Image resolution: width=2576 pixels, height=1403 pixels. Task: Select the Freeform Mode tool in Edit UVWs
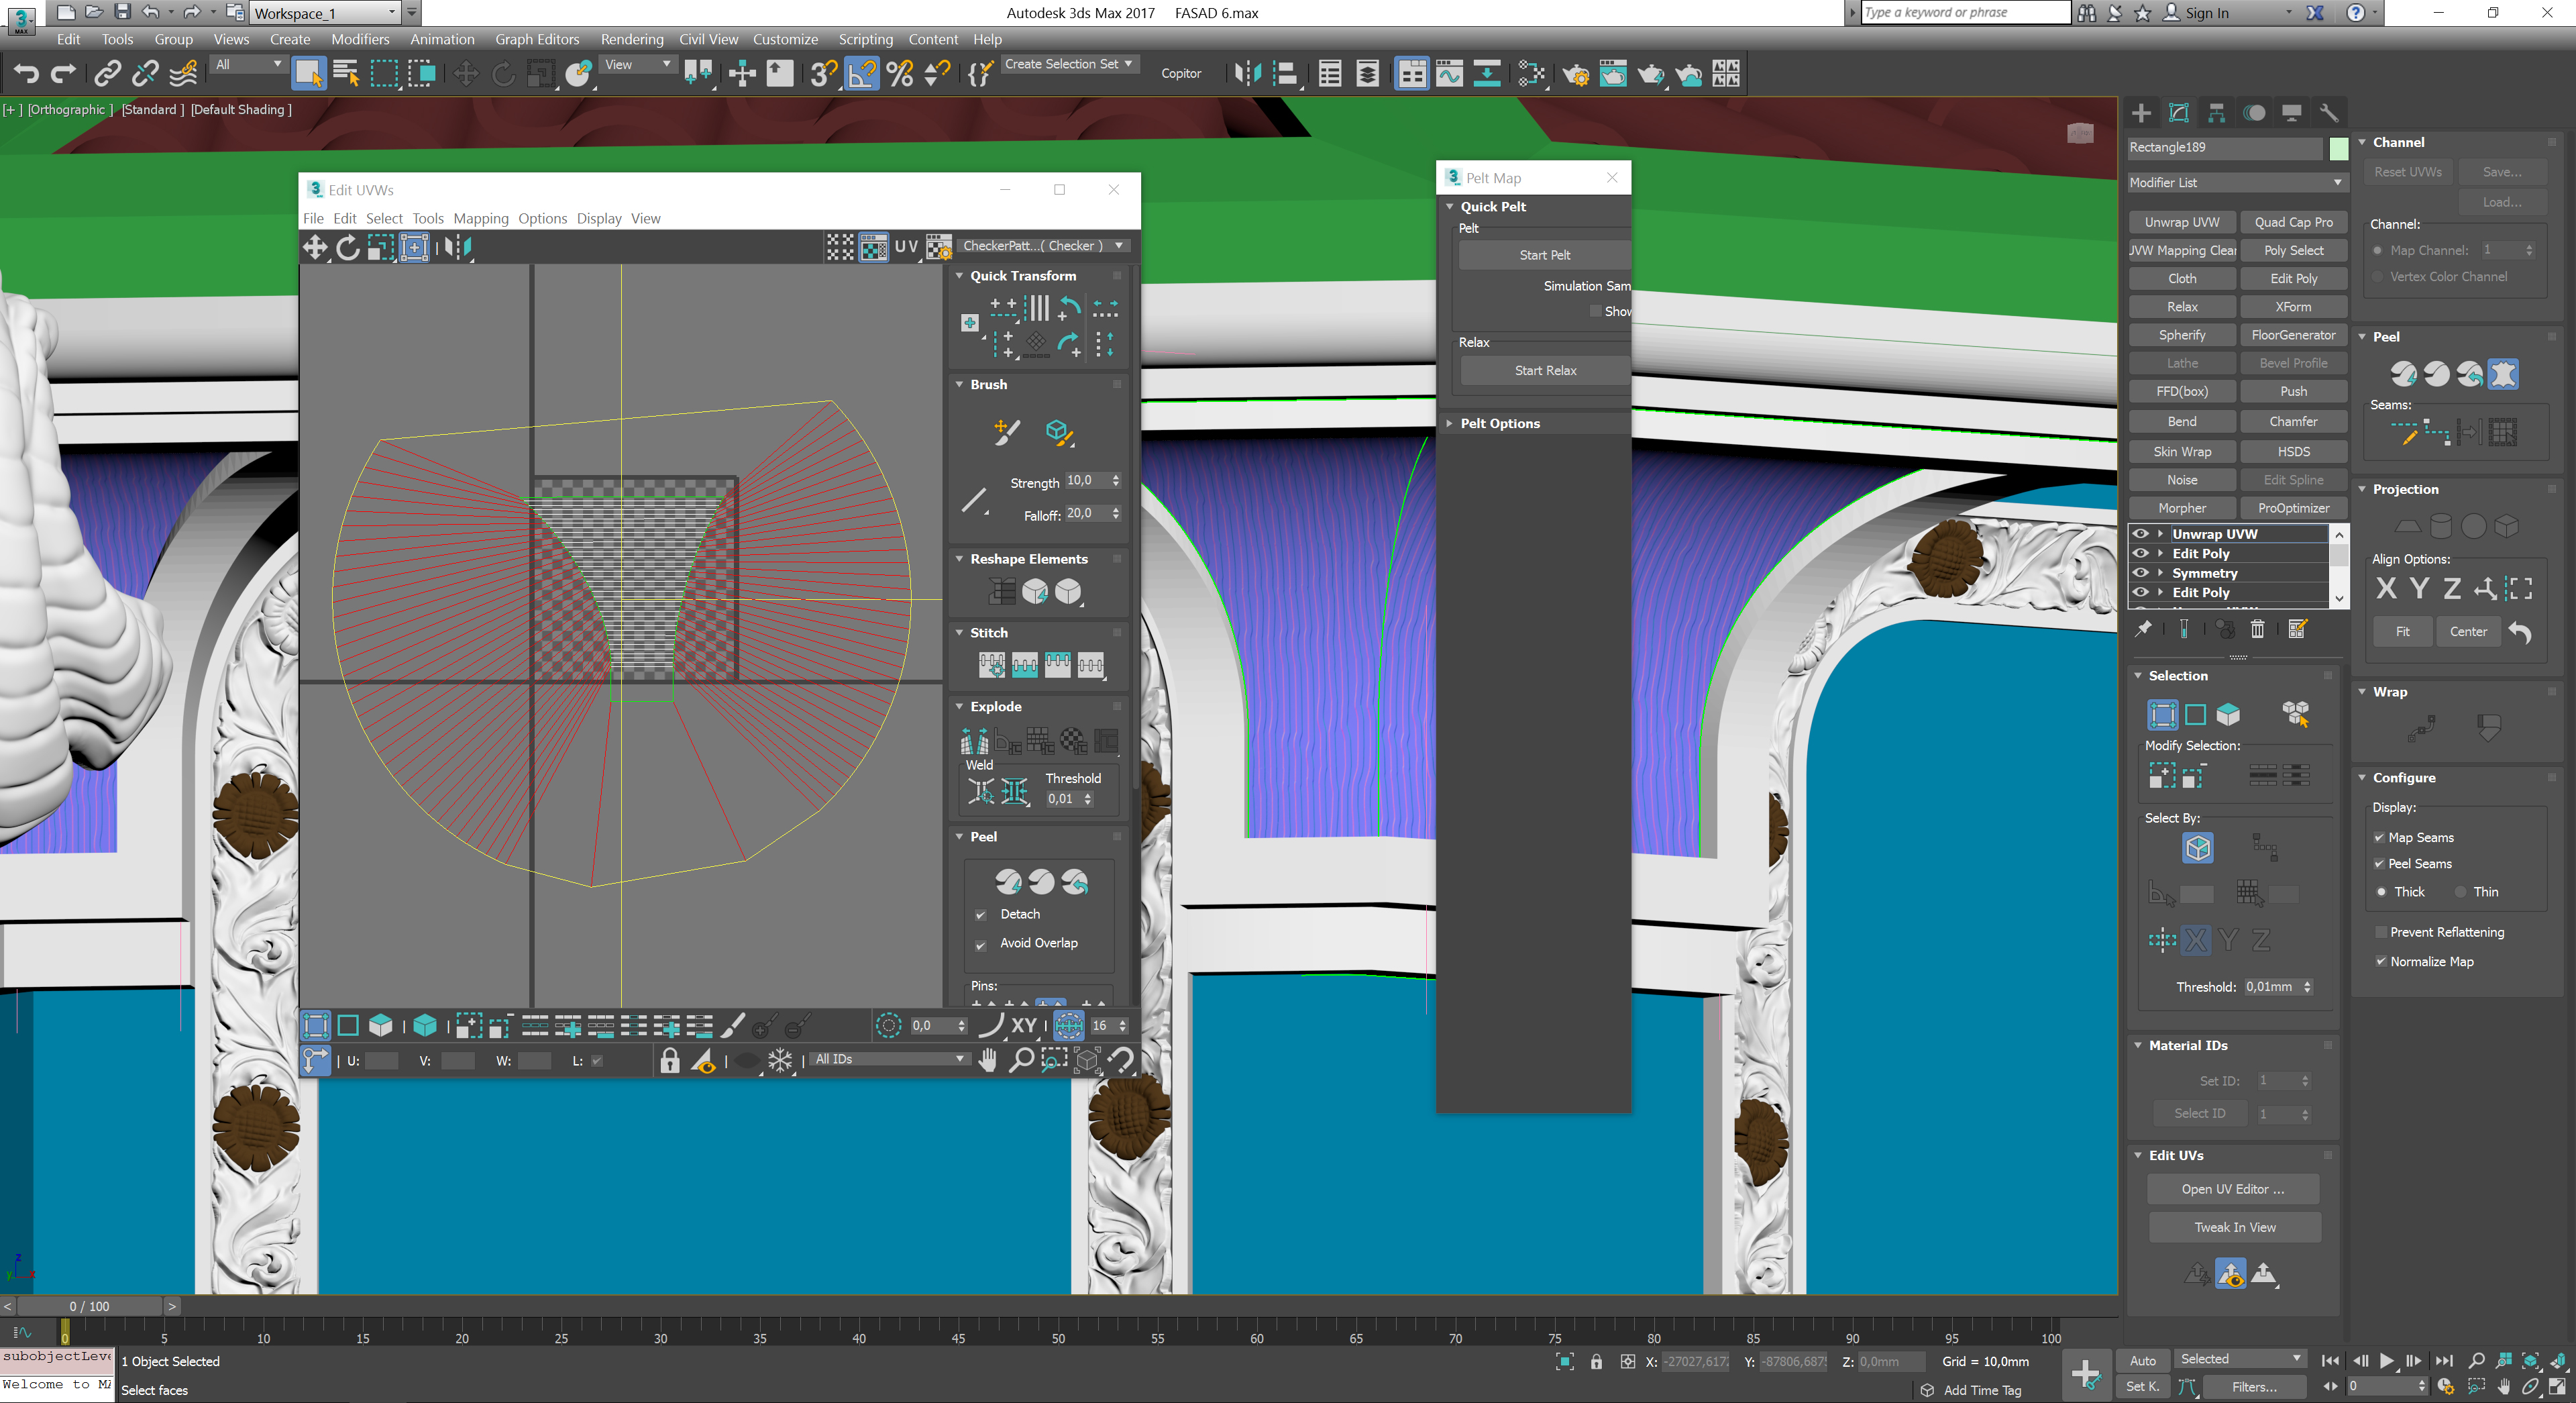414,247
